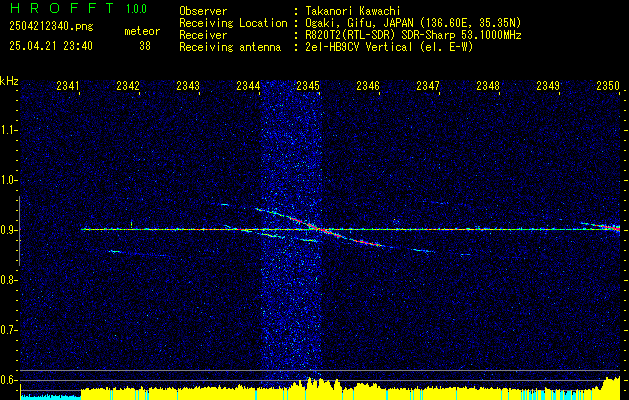Screen dimensions: 629x400
Task: Click time marker 2341
Action: 68,85
